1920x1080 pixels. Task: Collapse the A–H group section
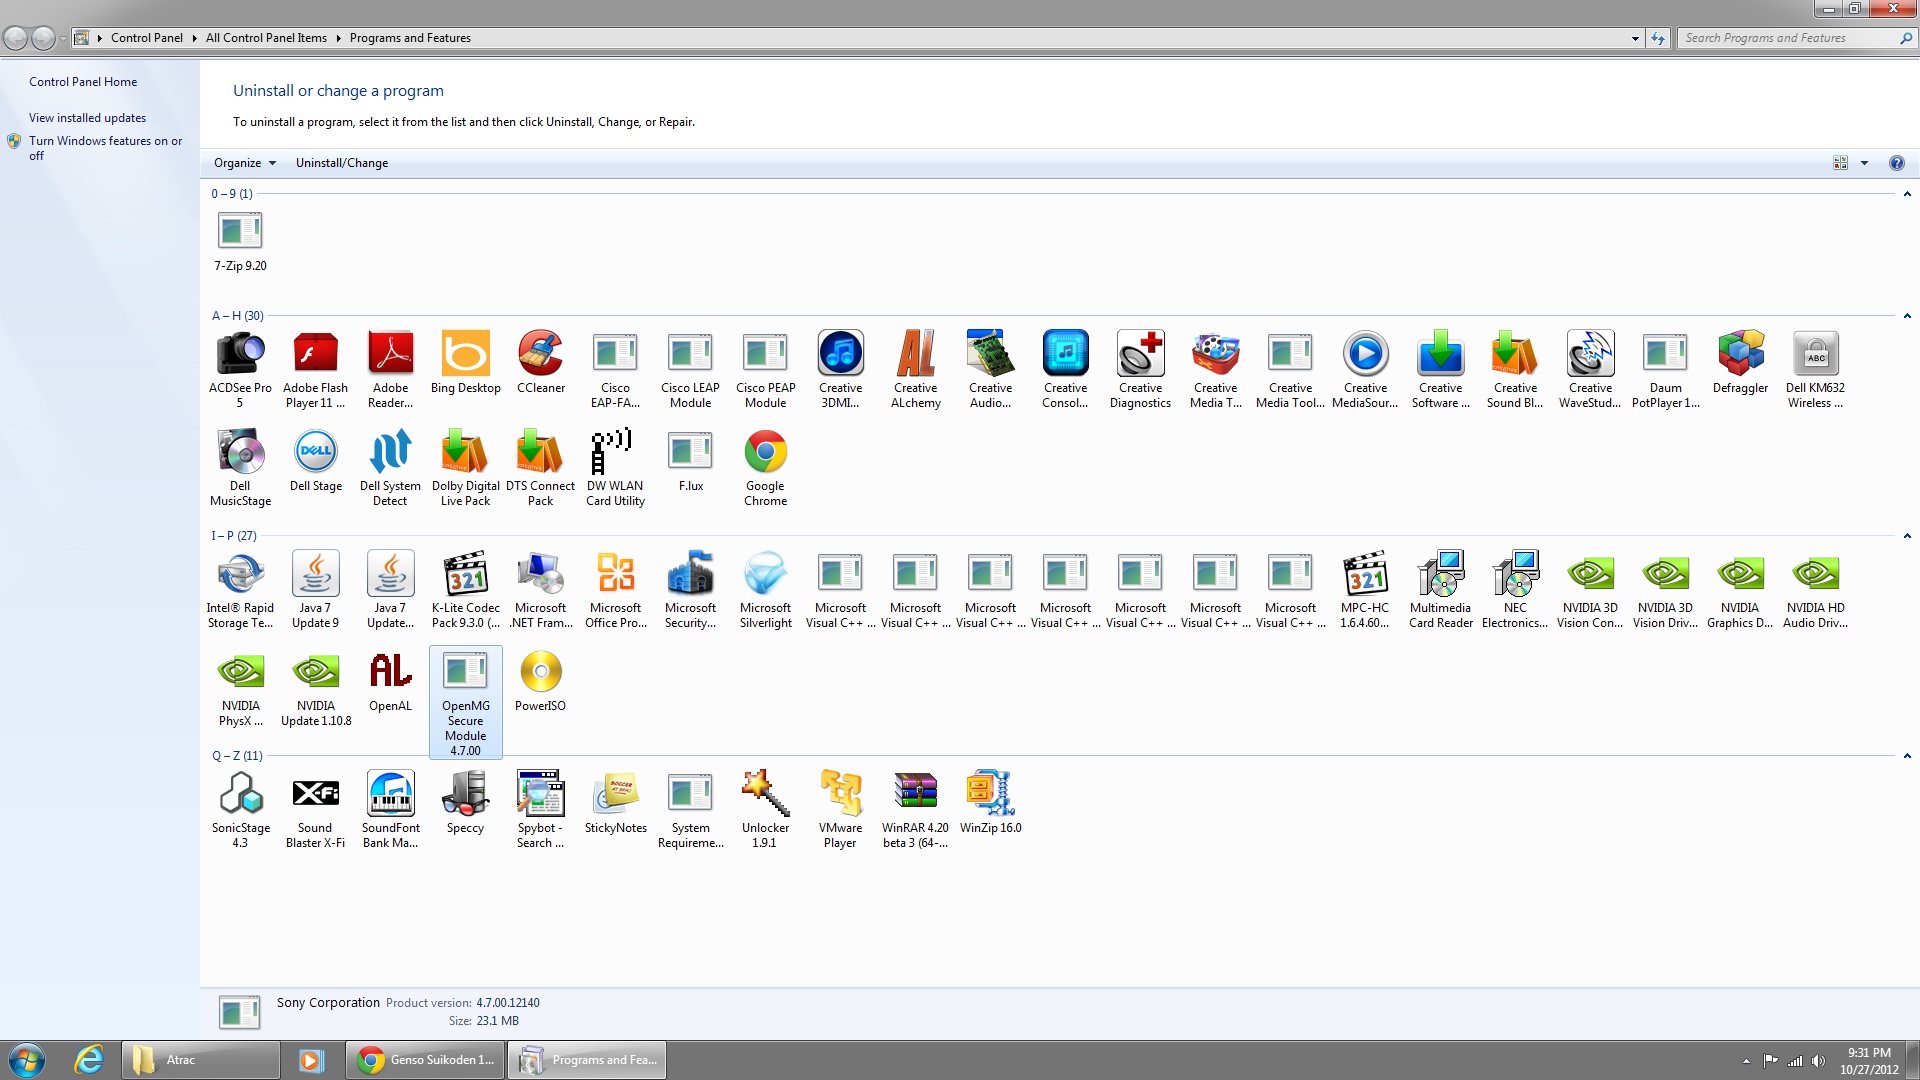pyautogui.click(x=1907, y=316)
